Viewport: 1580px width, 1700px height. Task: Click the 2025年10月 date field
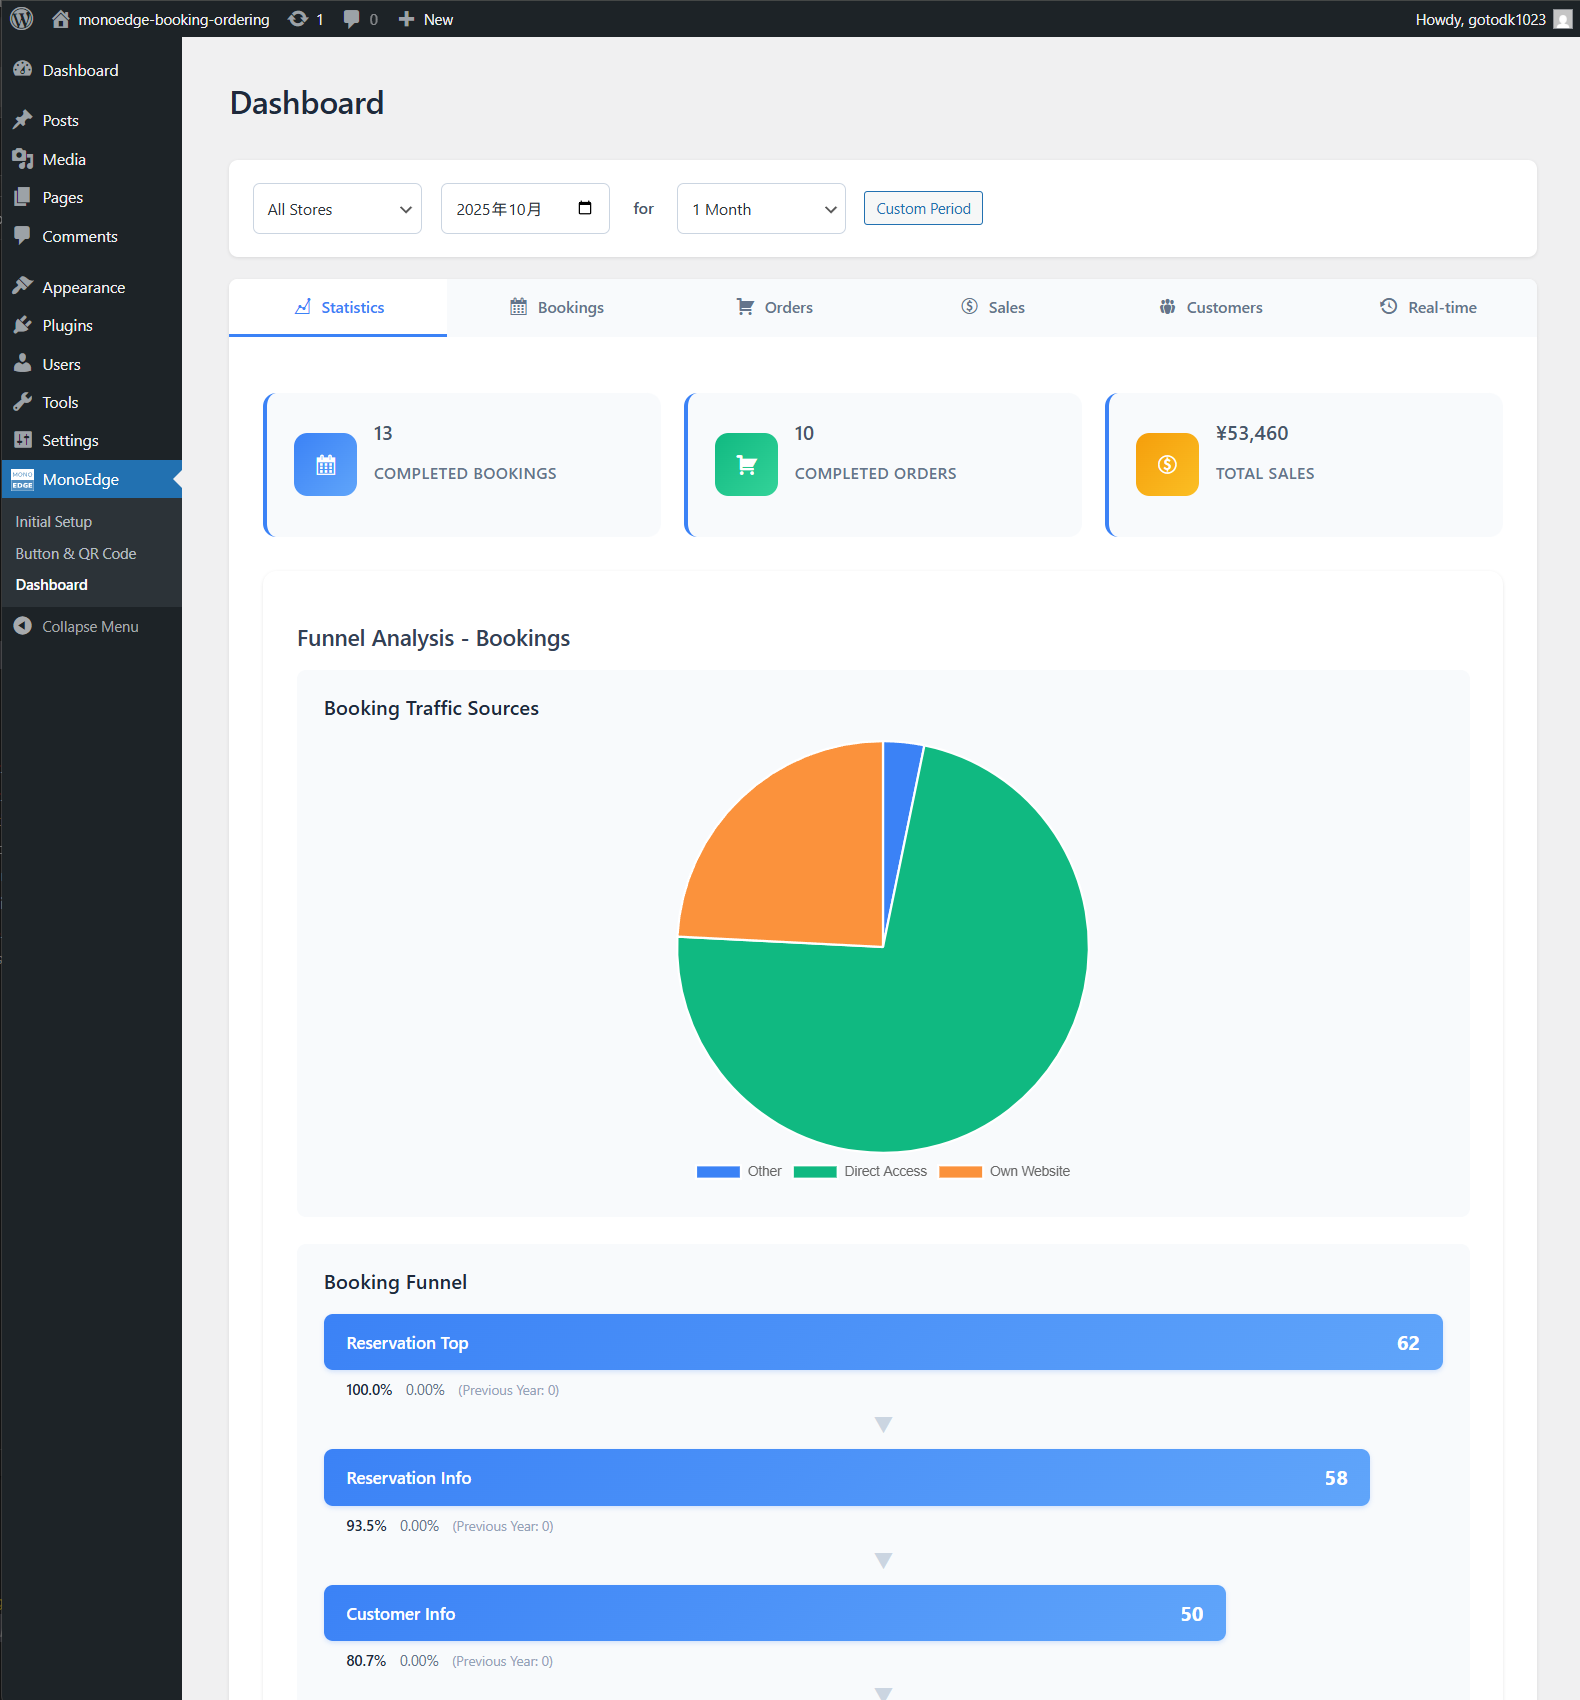pyautogui.click(x=525, y=209)
